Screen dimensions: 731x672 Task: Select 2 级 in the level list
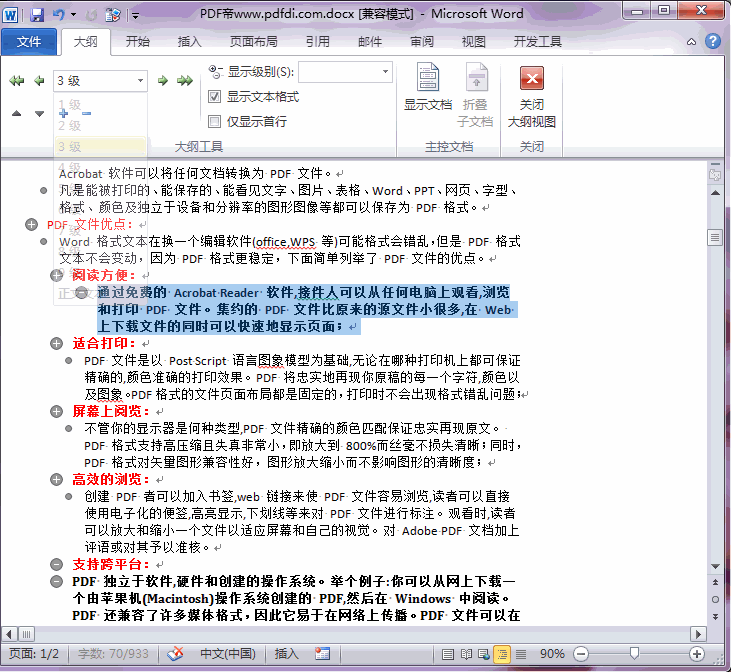pos(100,125)
